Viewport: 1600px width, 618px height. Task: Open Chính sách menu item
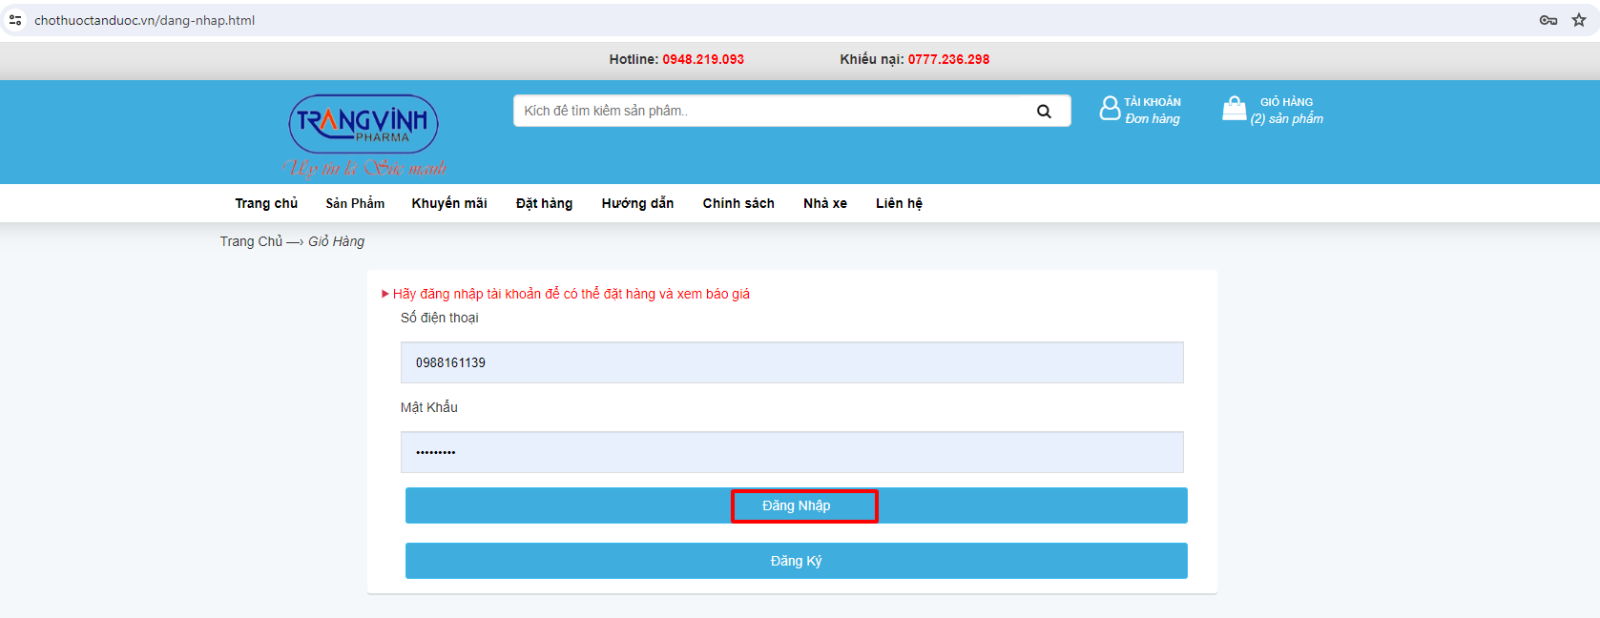tap(738, 203)
